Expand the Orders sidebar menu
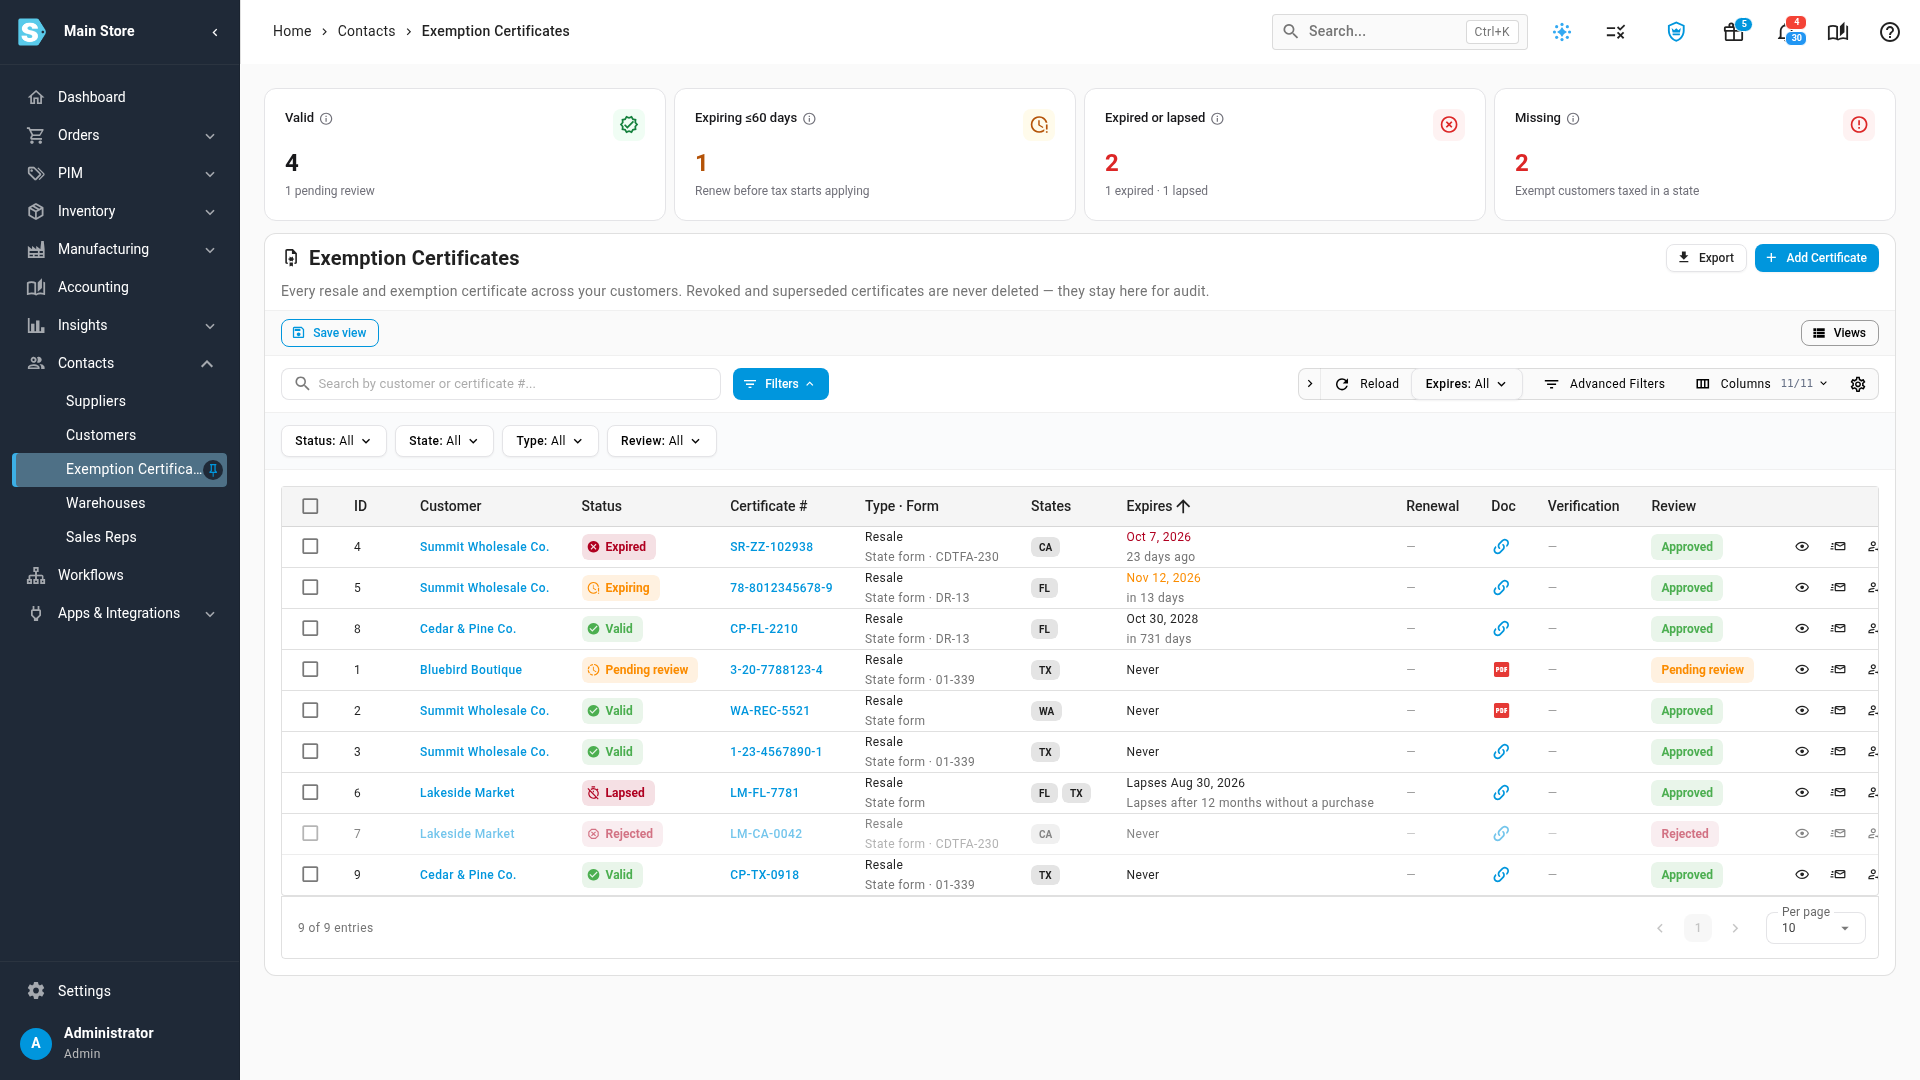The height and width of the screenshot is (1080, 1920). [x=120, y=135]
